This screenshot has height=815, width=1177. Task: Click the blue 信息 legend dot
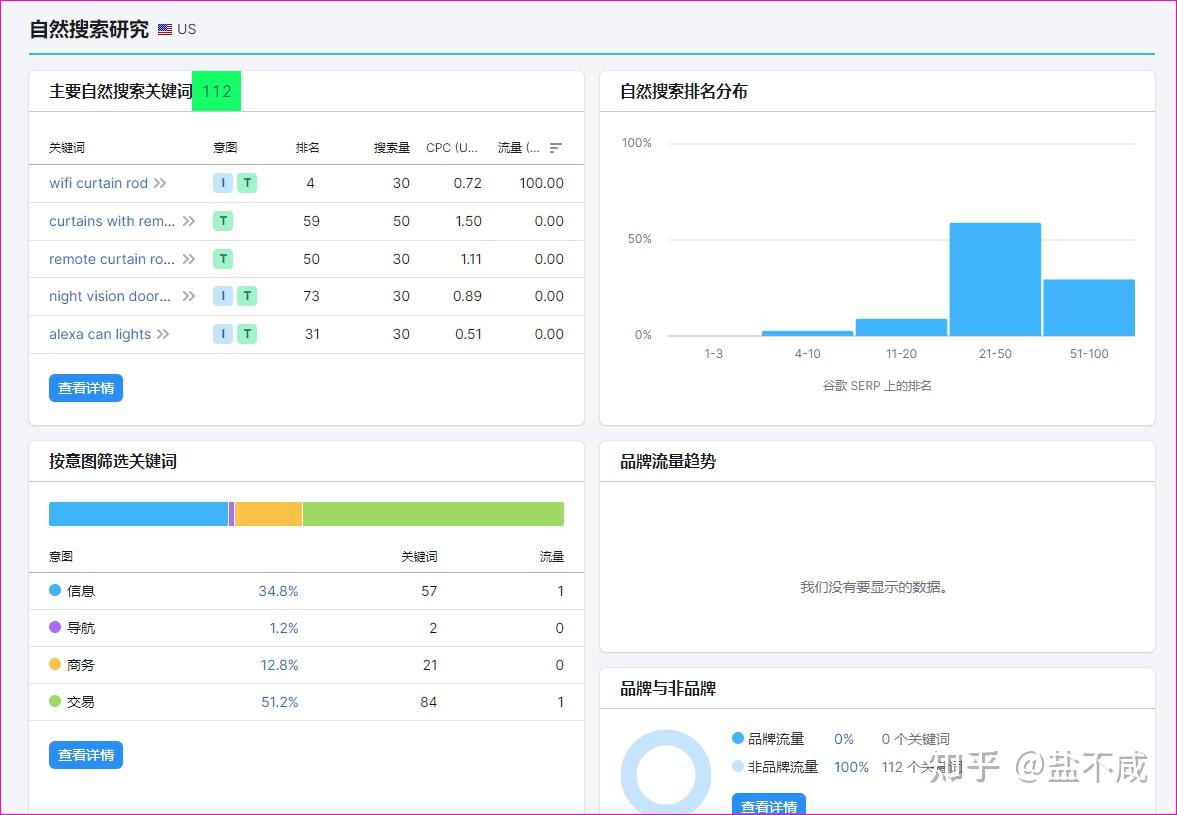tap(55, 591)
